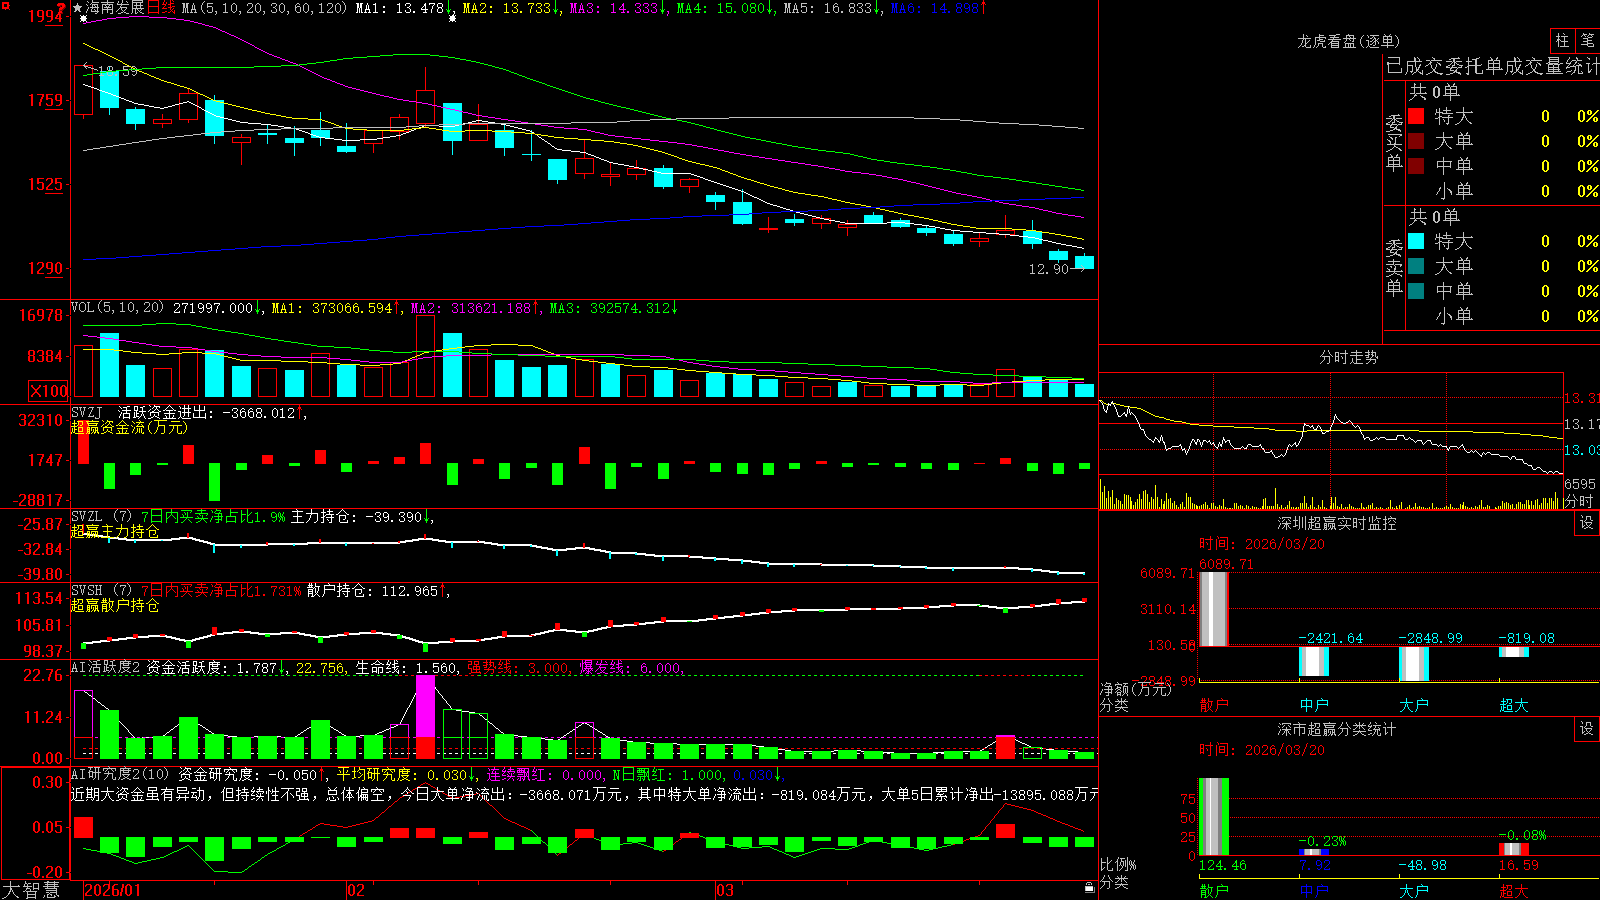Click the 龙虎看盘(逐单) panel title

pos(1348,41)
